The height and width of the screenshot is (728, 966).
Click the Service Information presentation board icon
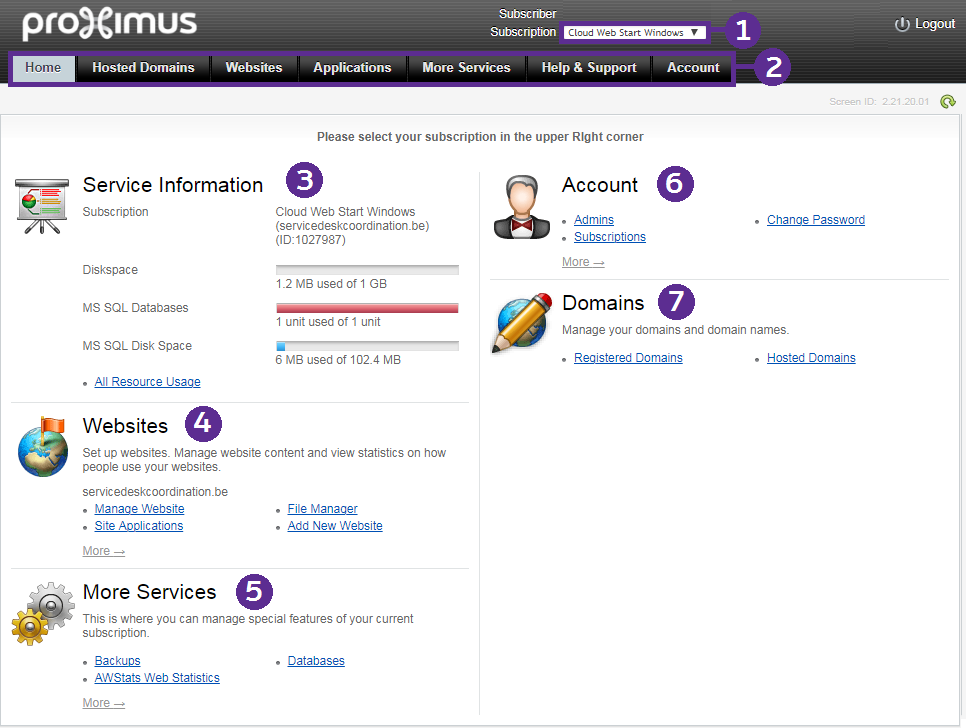[x=42, y=206]
